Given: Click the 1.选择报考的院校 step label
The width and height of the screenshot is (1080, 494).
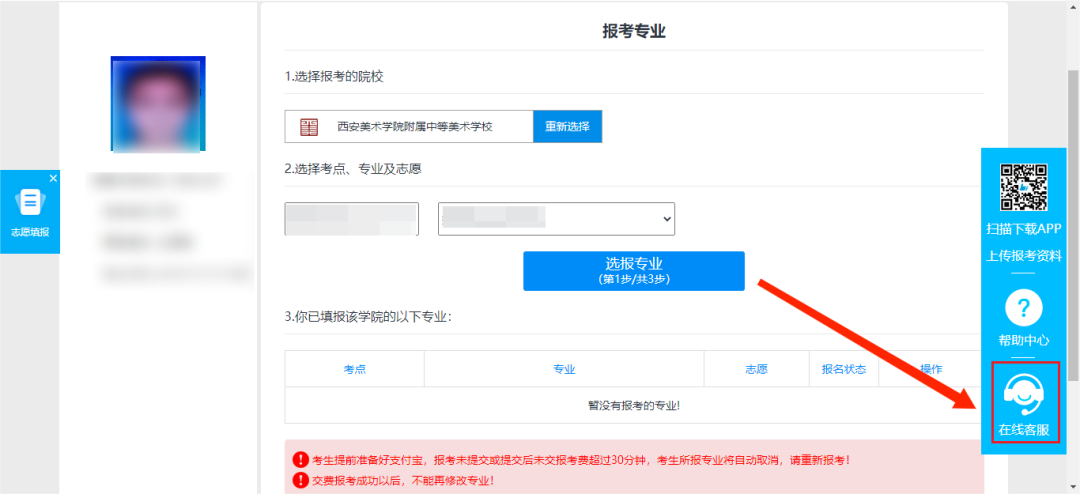Looking at the screenshot, I should (x=334, y=76).
